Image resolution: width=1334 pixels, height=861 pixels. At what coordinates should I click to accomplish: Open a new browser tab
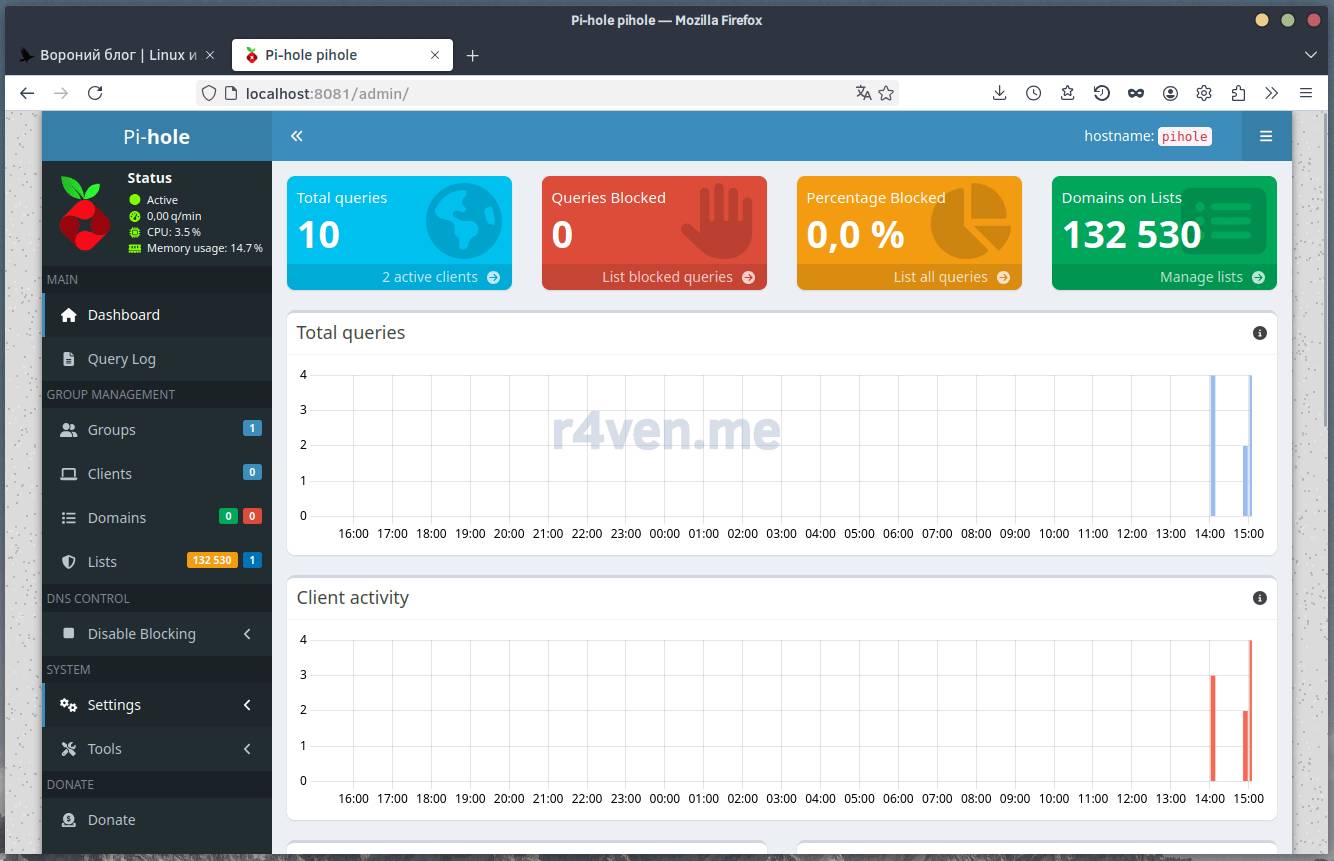[472, 55]
